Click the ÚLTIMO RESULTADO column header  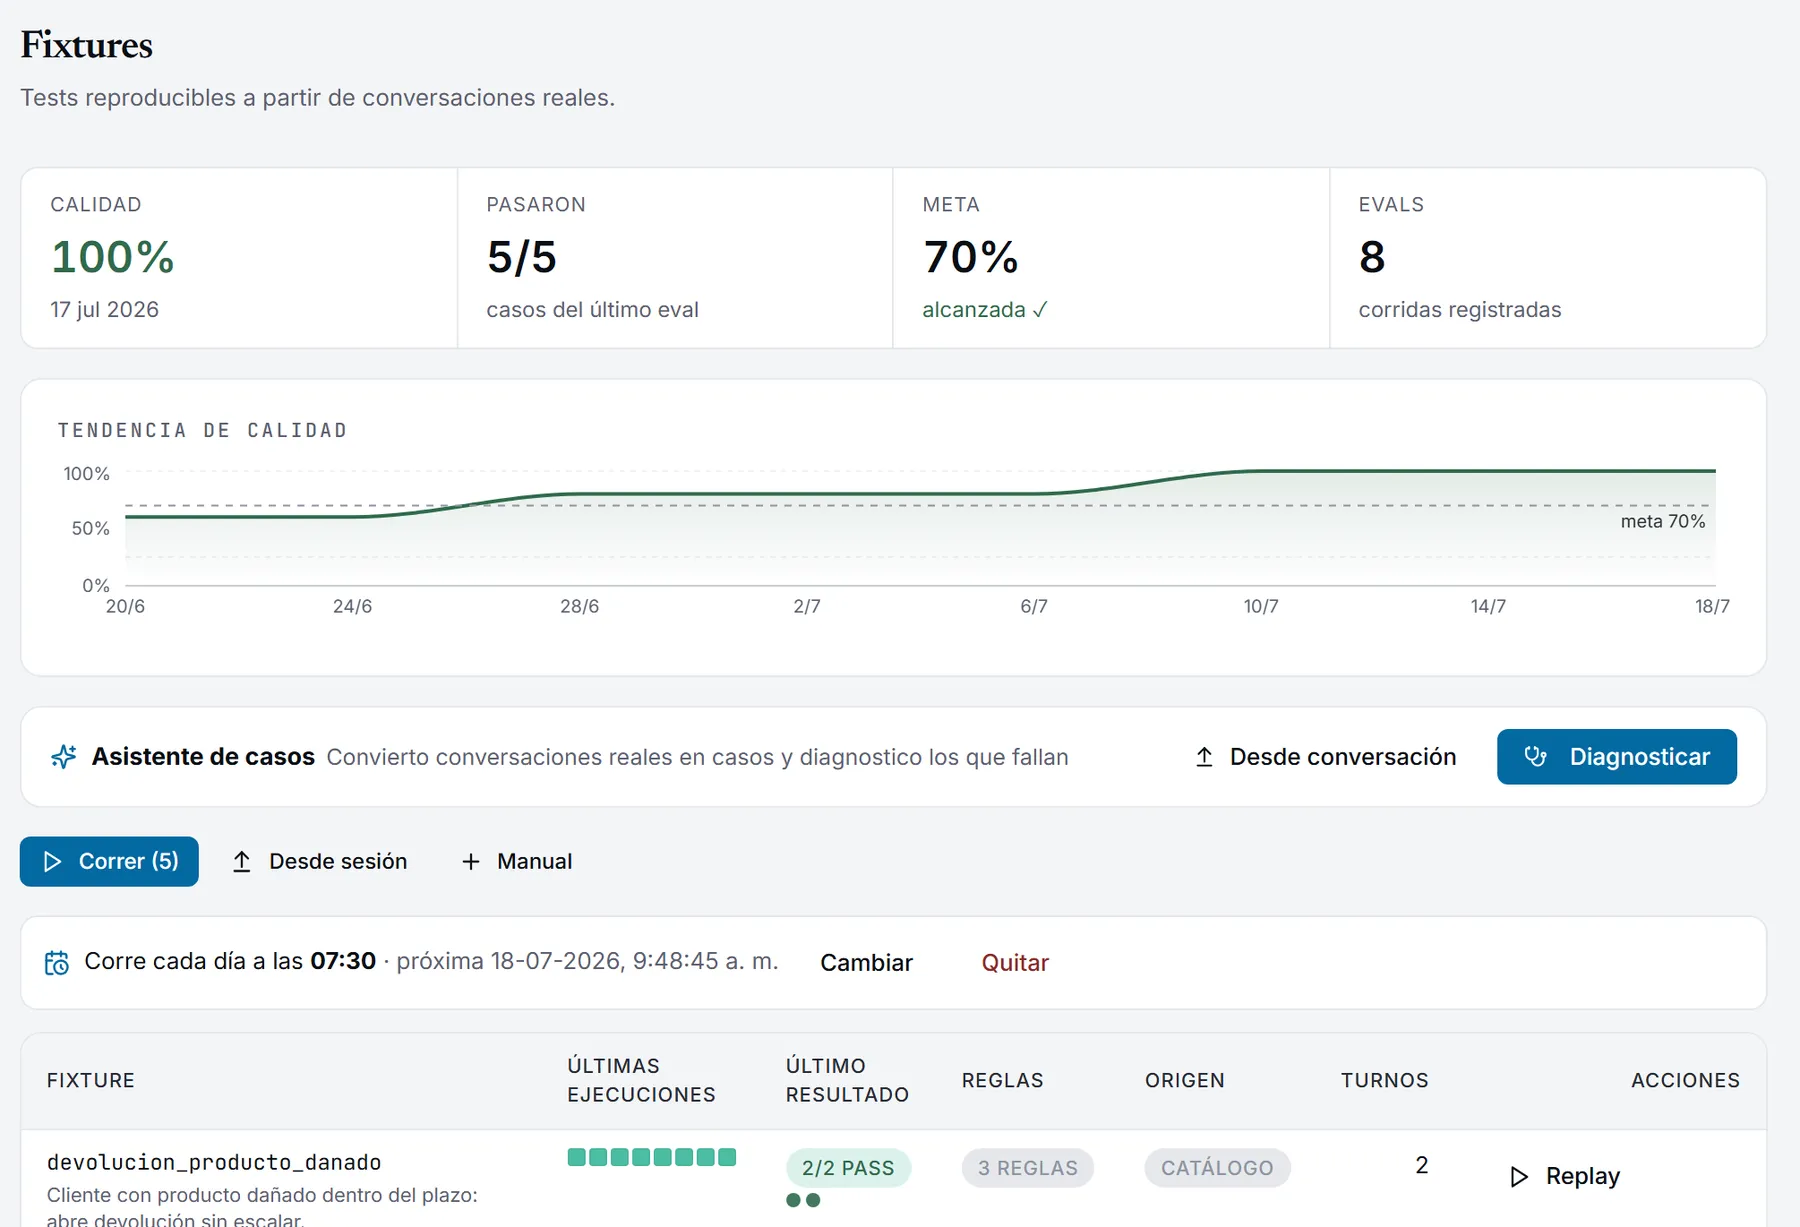847,1080
